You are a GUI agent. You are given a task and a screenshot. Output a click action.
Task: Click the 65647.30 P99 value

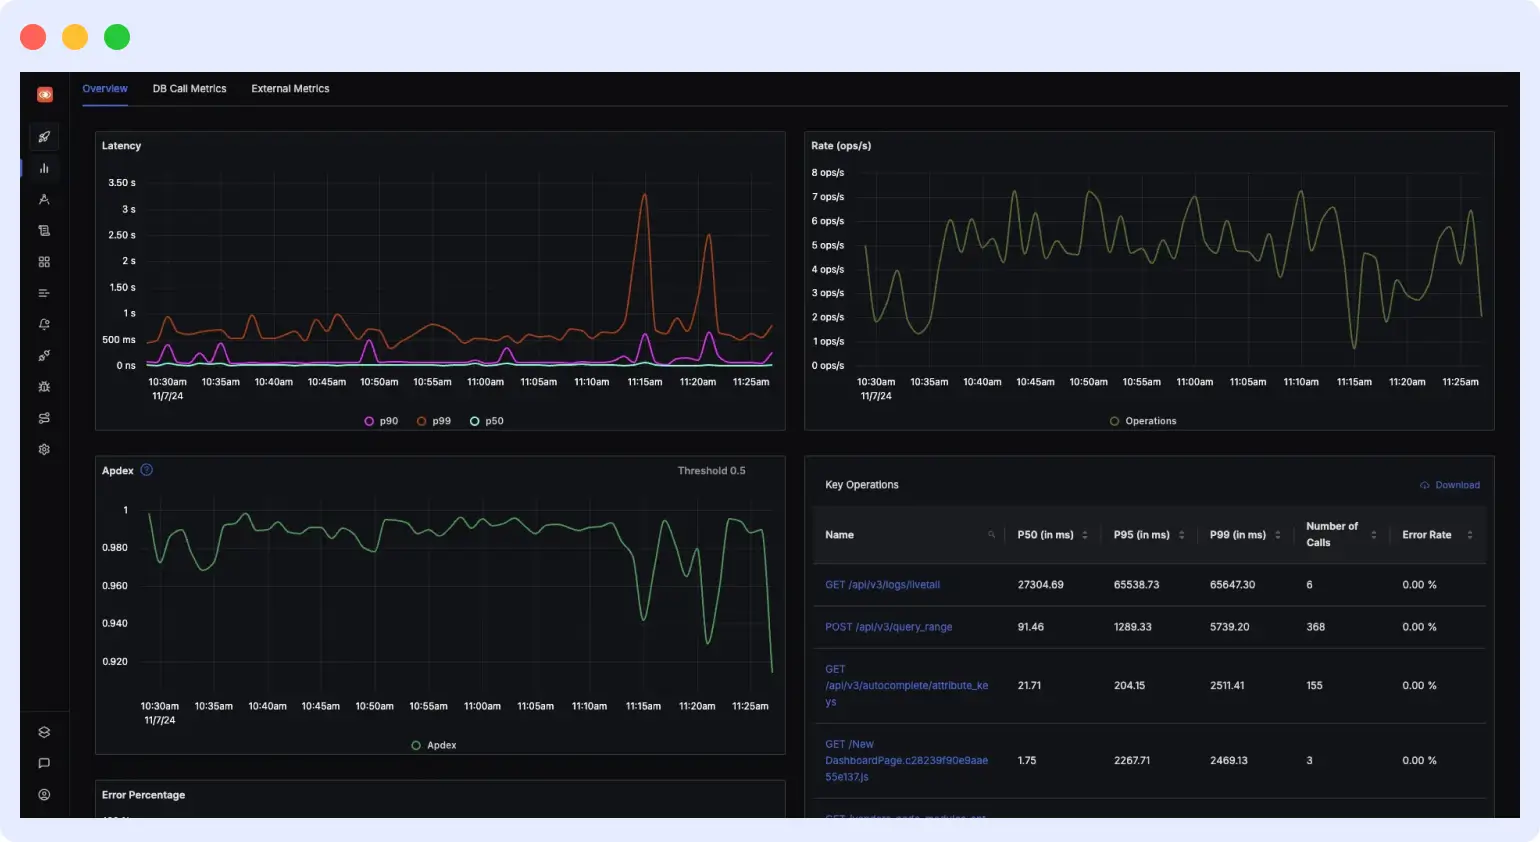click(1232, 585)
